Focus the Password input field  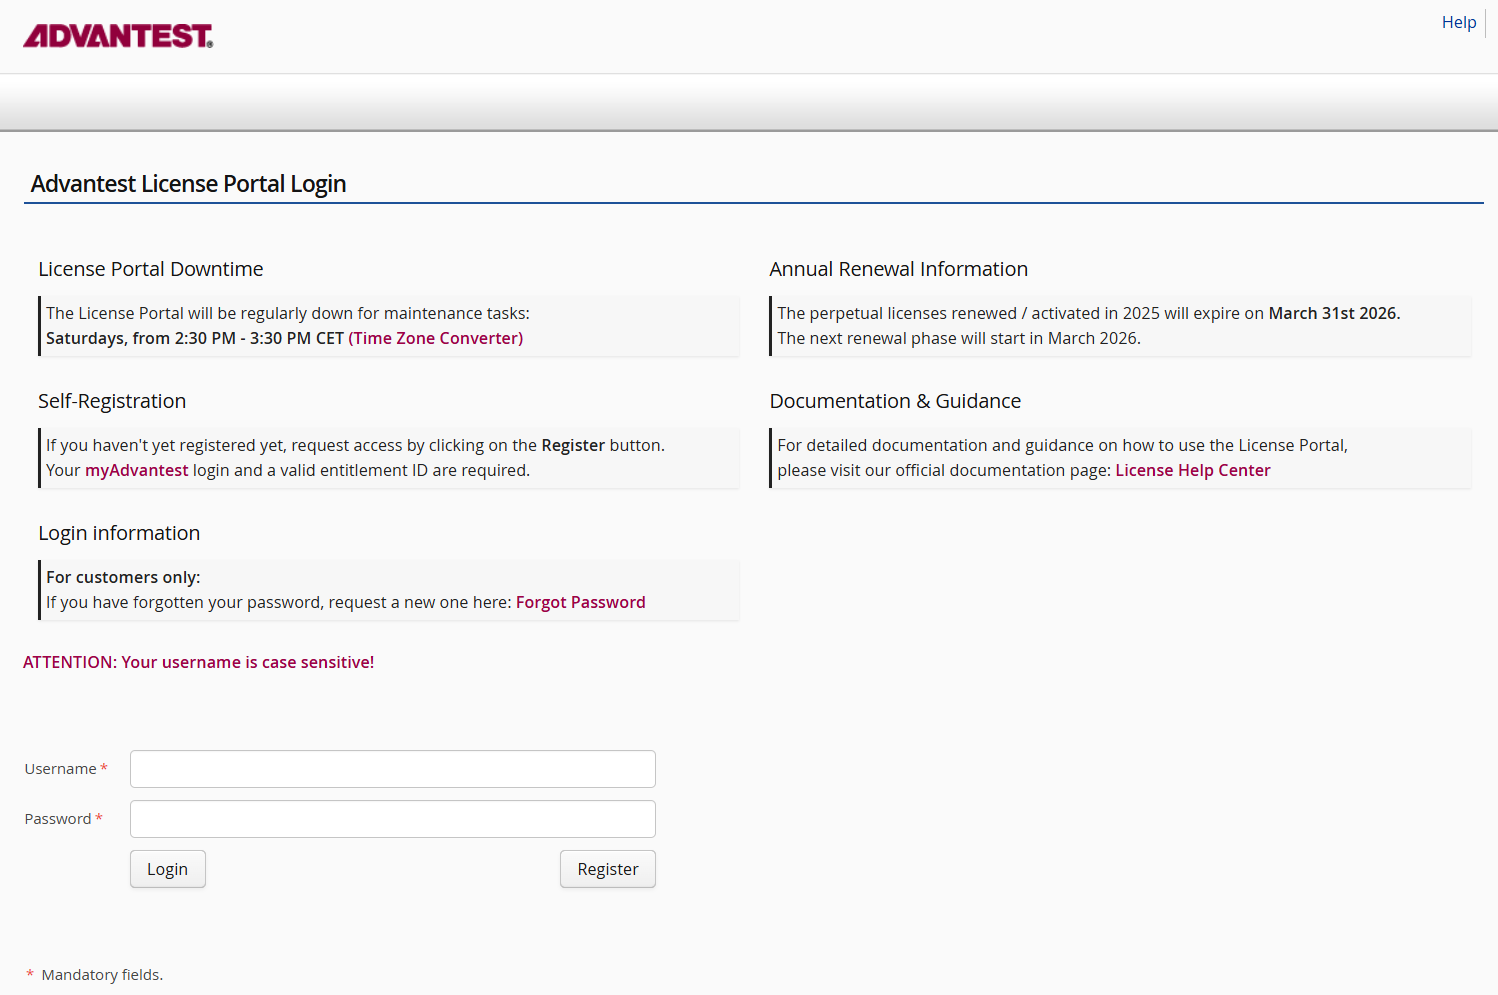(x=392, y=819)
